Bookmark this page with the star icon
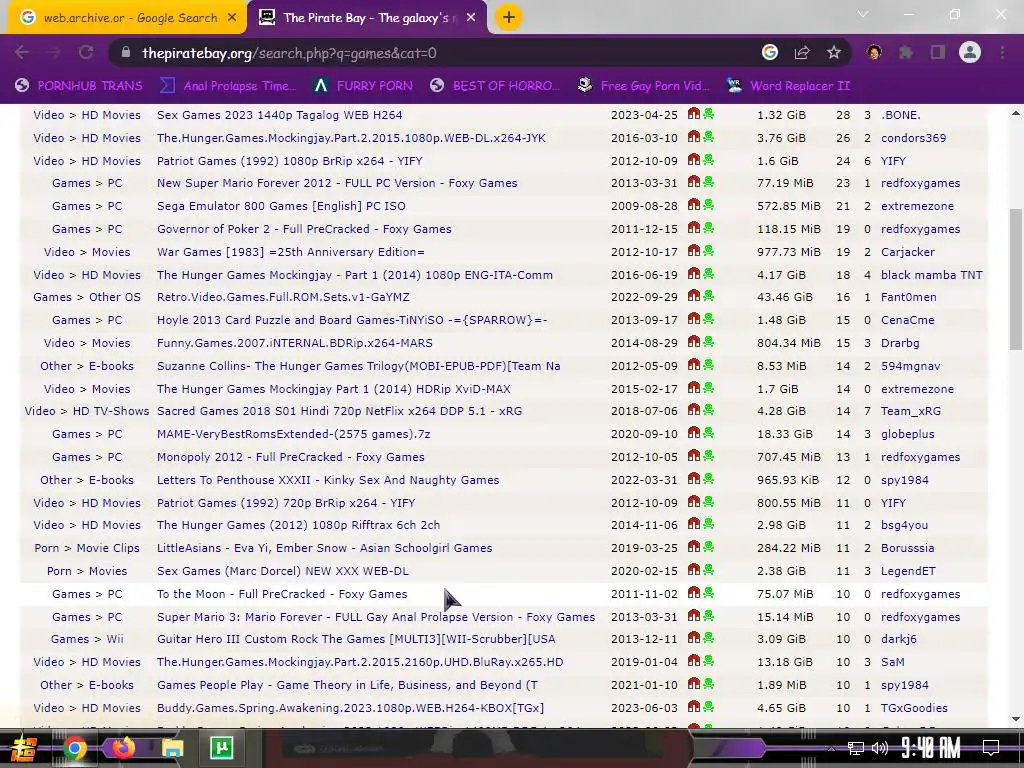This screenshot has height=768, width=1024. tap(834, 53)
